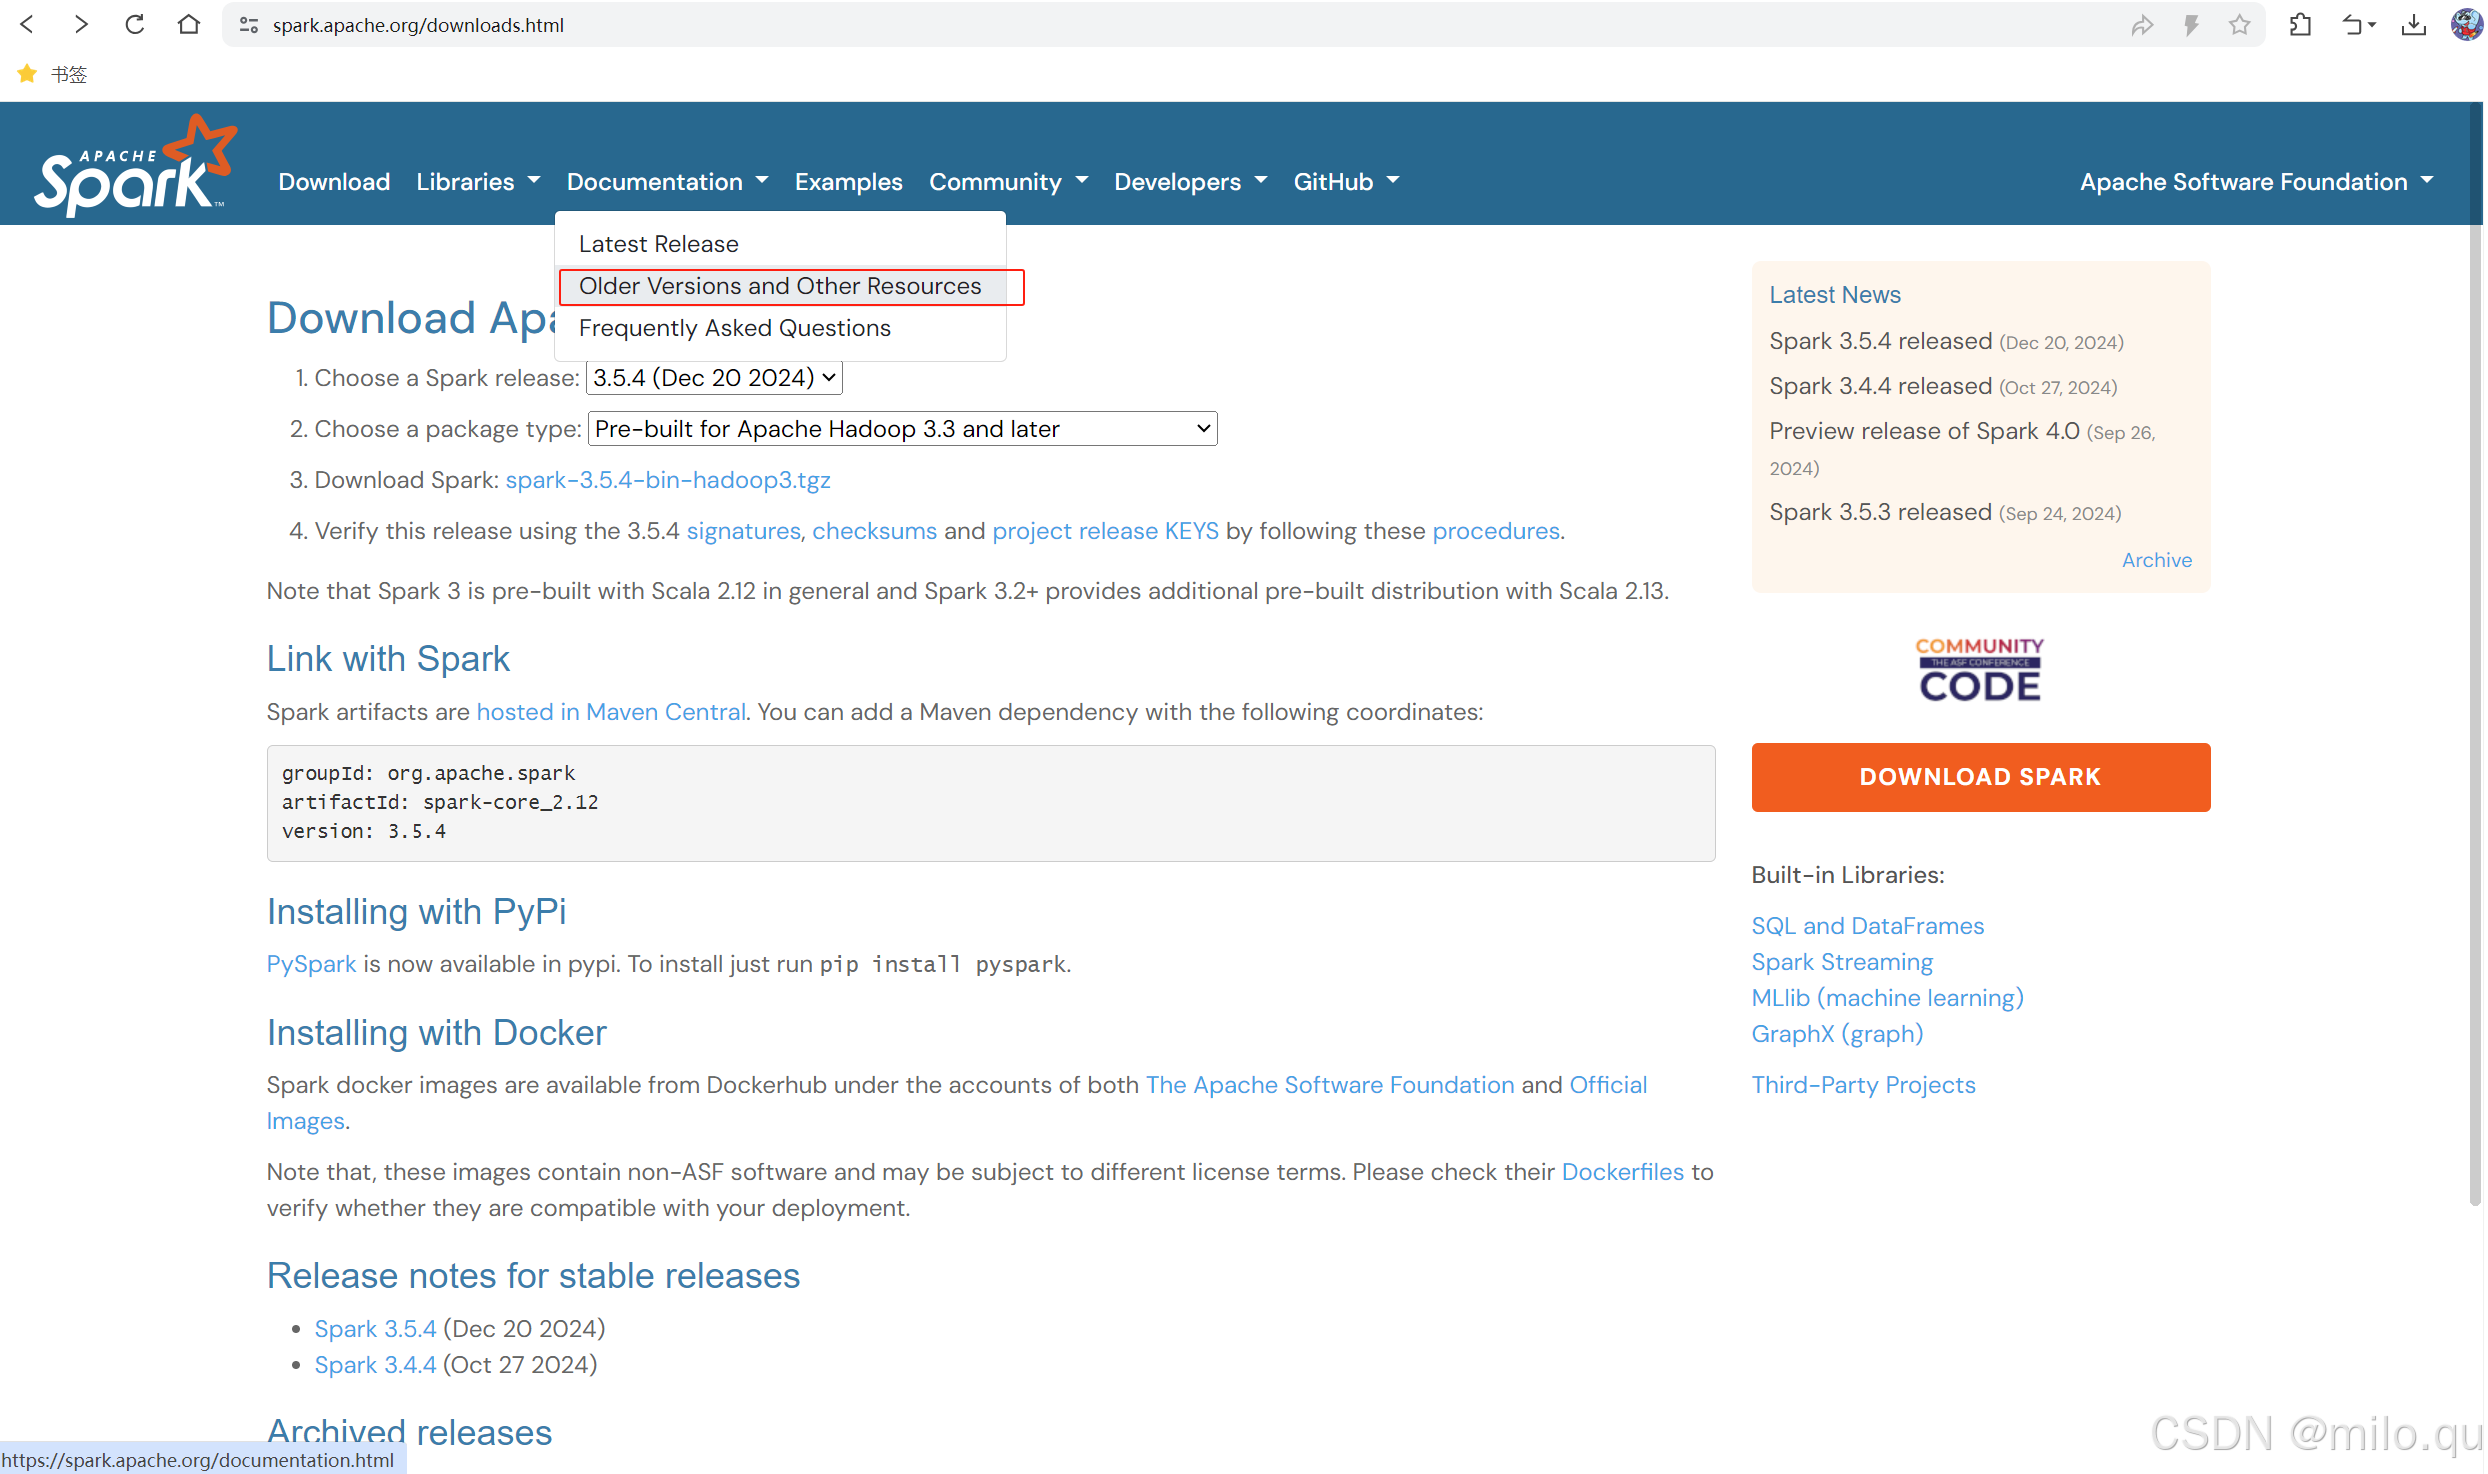Open the news Archive link
Image resolution: width=2488 pixels, height=1474 pixels.
(2156, 560)
